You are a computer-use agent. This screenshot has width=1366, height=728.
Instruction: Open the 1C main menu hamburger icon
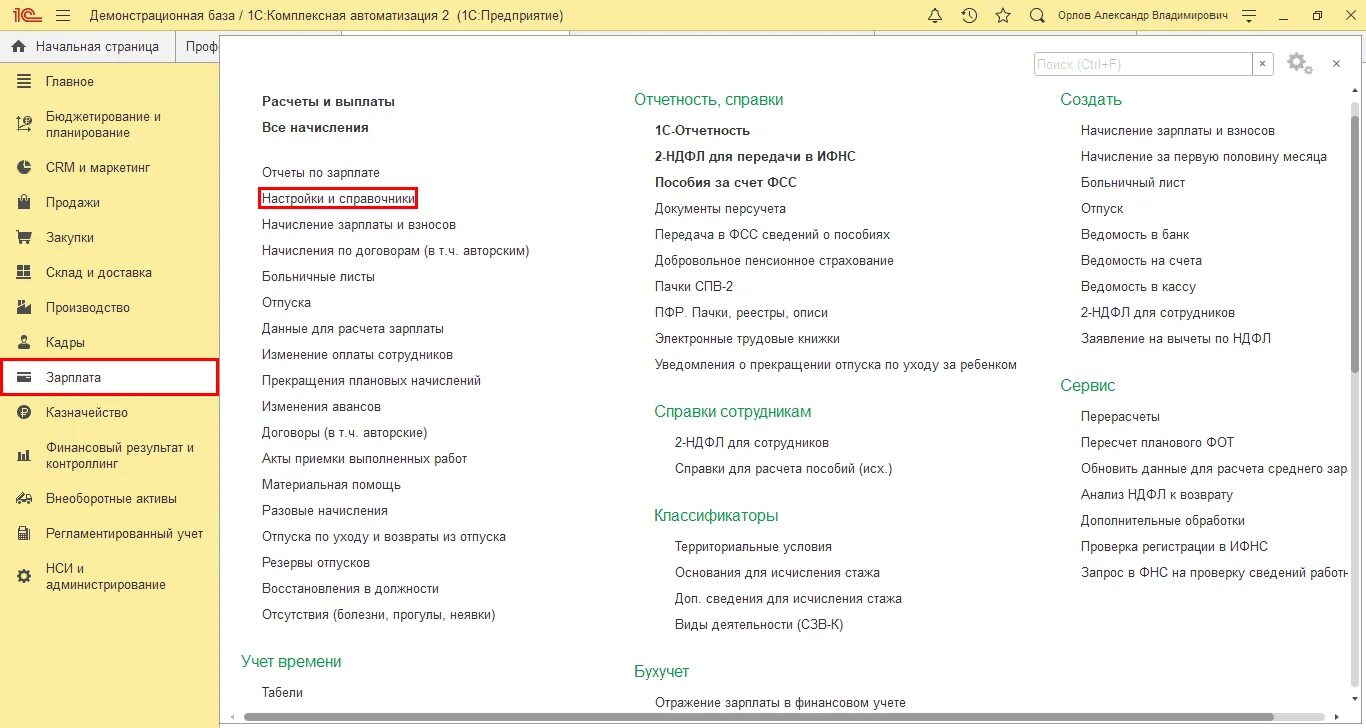pos(63,16)
